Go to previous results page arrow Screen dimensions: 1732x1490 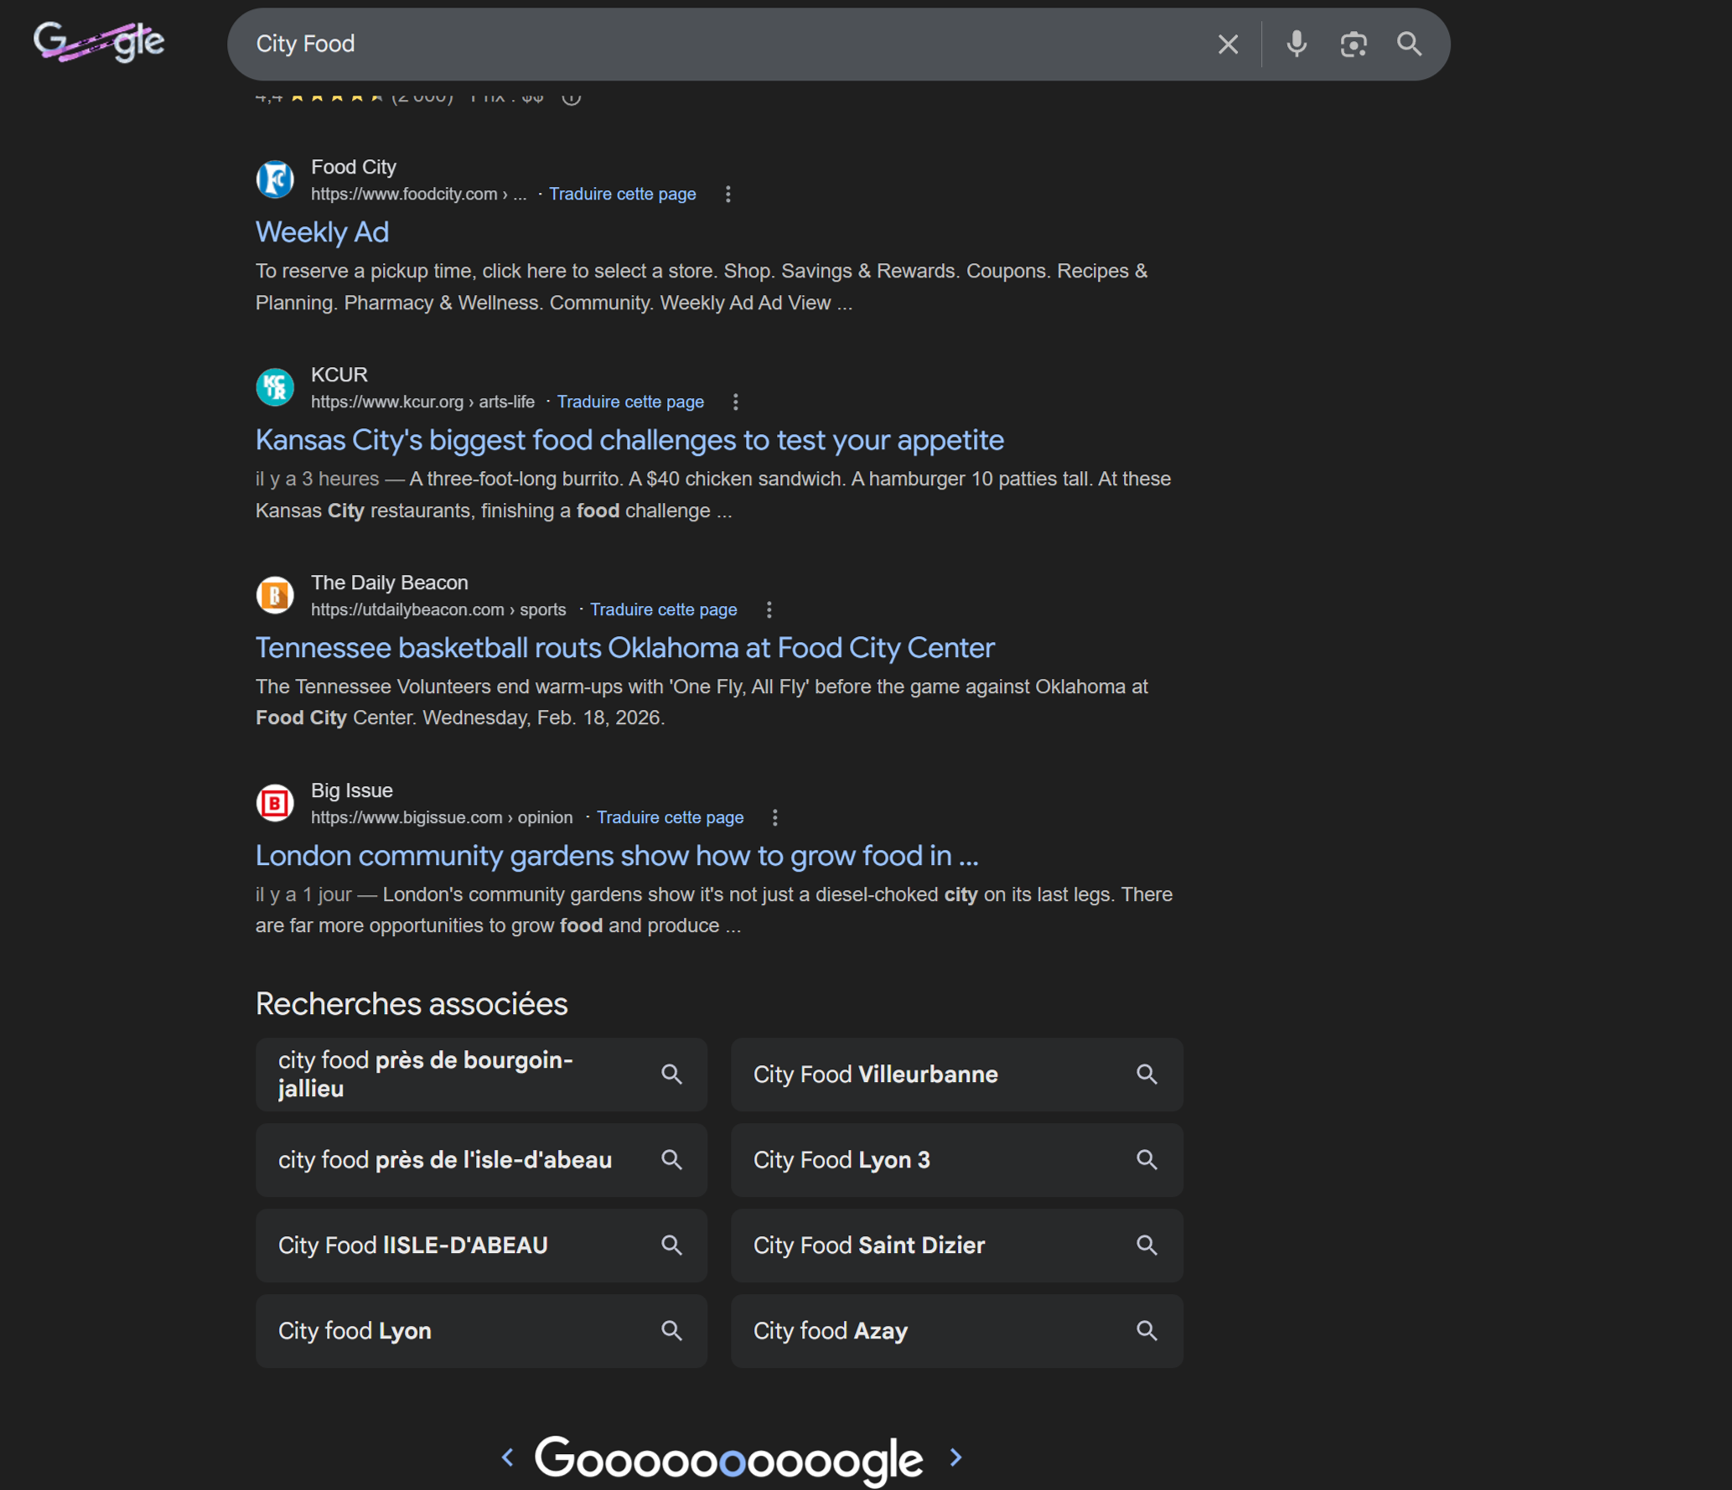508,1457
